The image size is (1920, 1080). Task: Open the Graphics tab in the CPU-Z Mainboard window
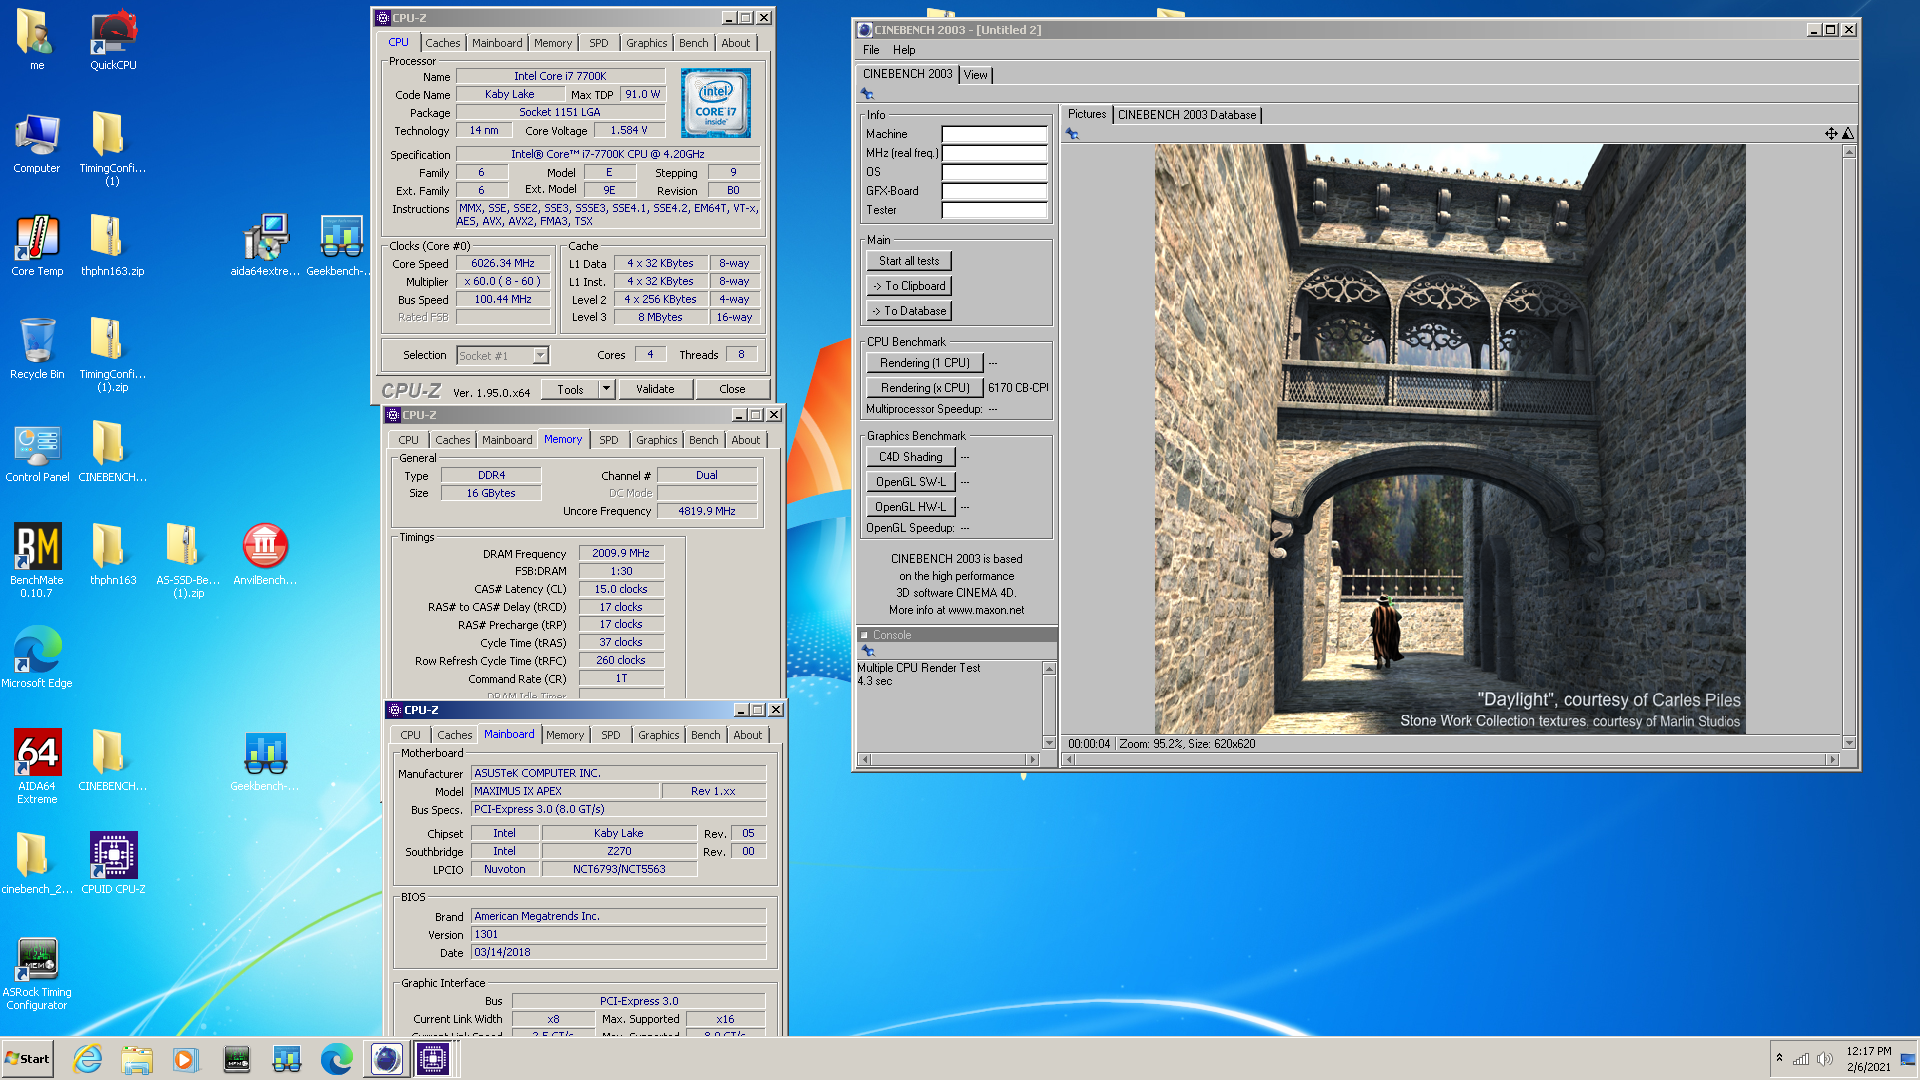(658, 735)
